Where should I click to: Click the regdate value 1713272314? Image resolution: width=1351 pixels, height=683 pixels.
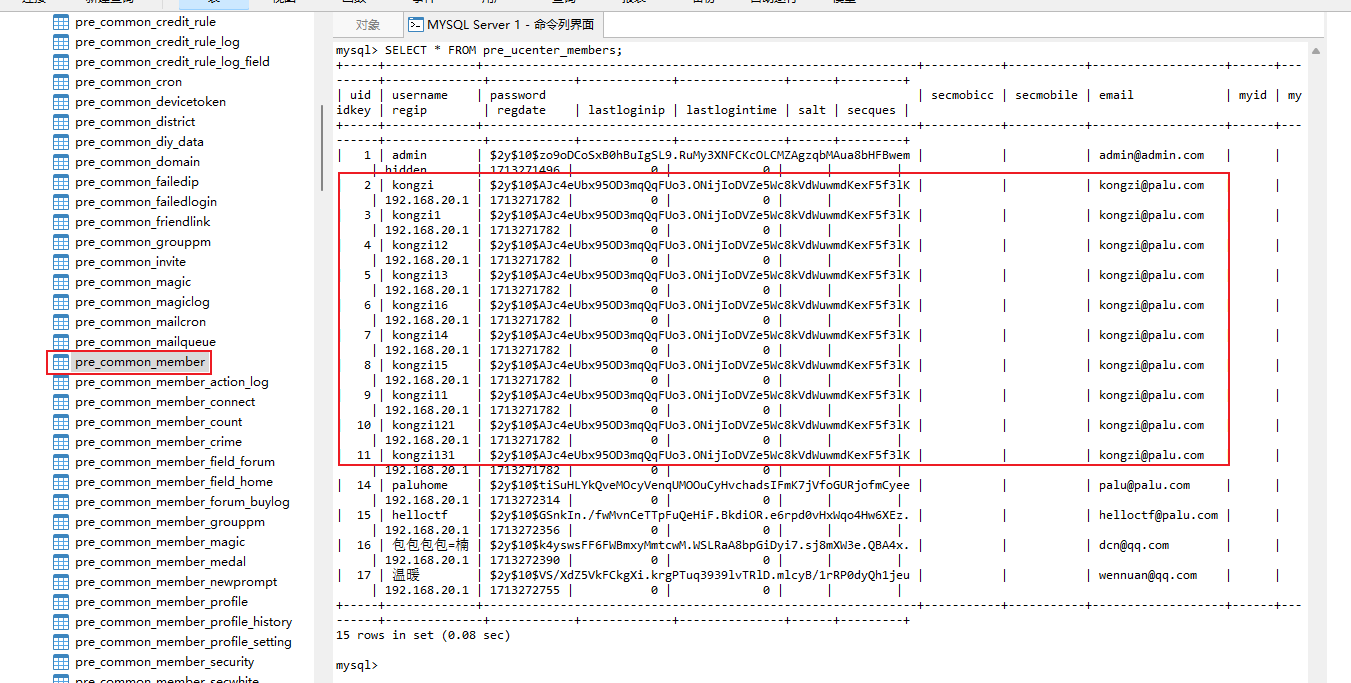[525, 500]
